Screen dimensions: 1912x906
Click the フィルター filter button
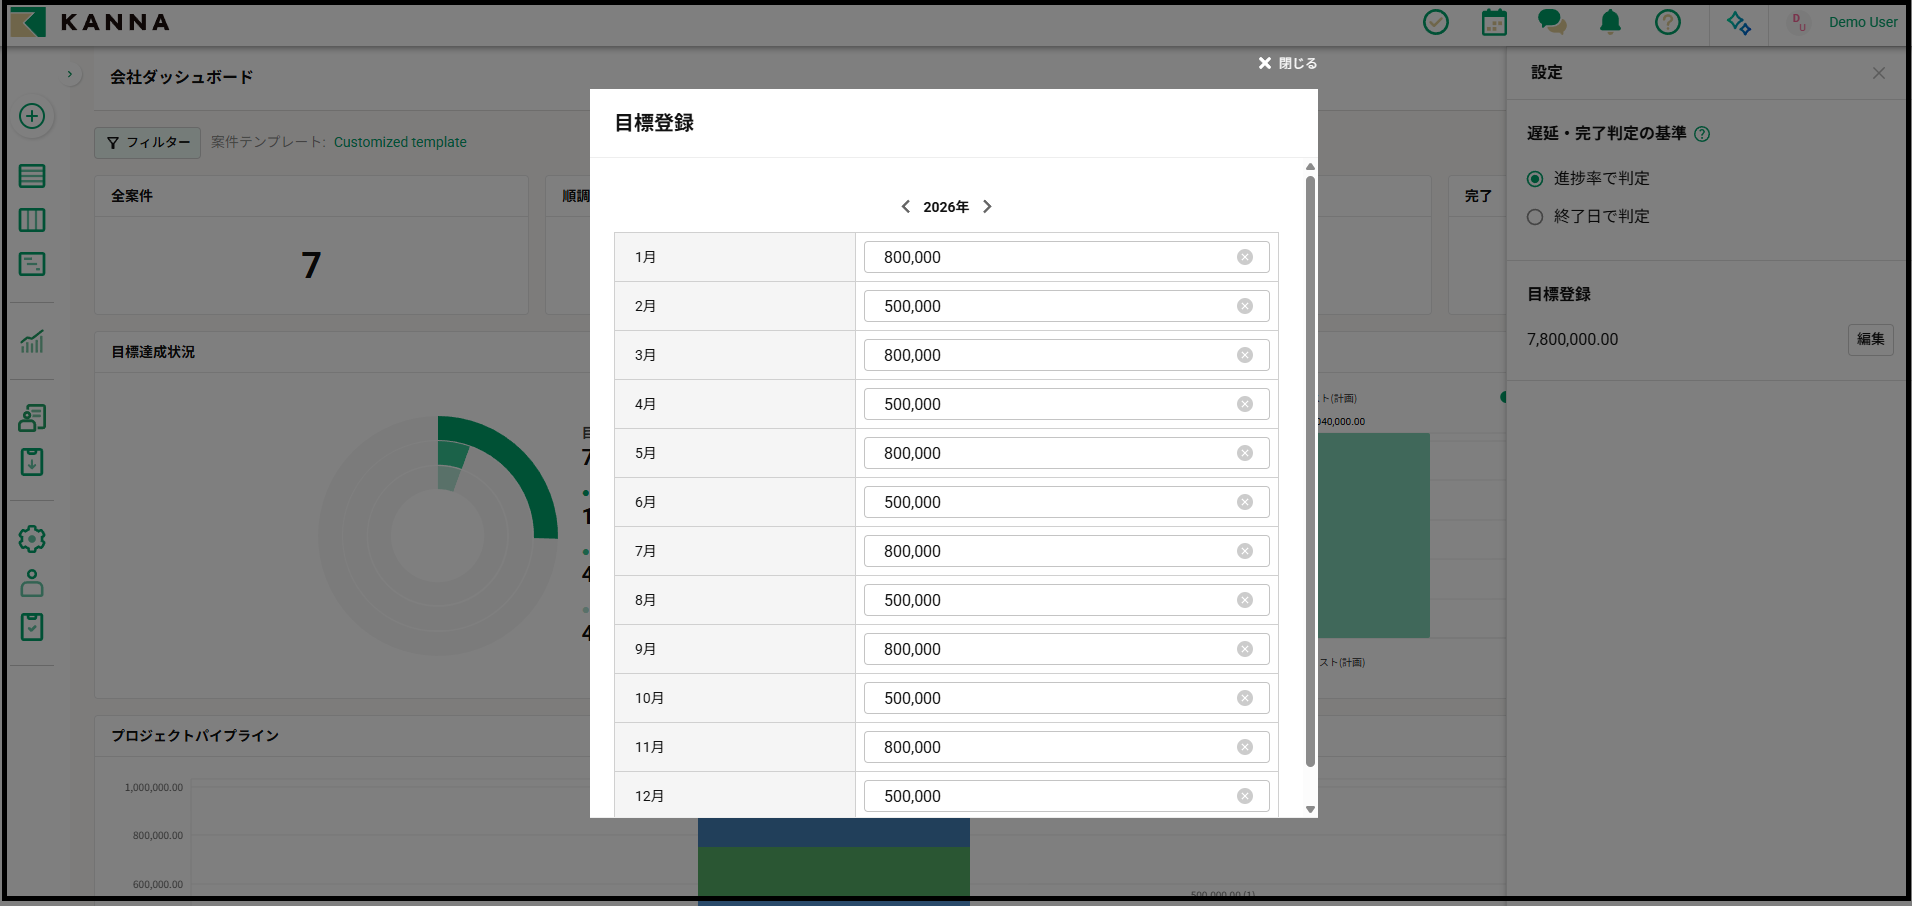[148, 143]
